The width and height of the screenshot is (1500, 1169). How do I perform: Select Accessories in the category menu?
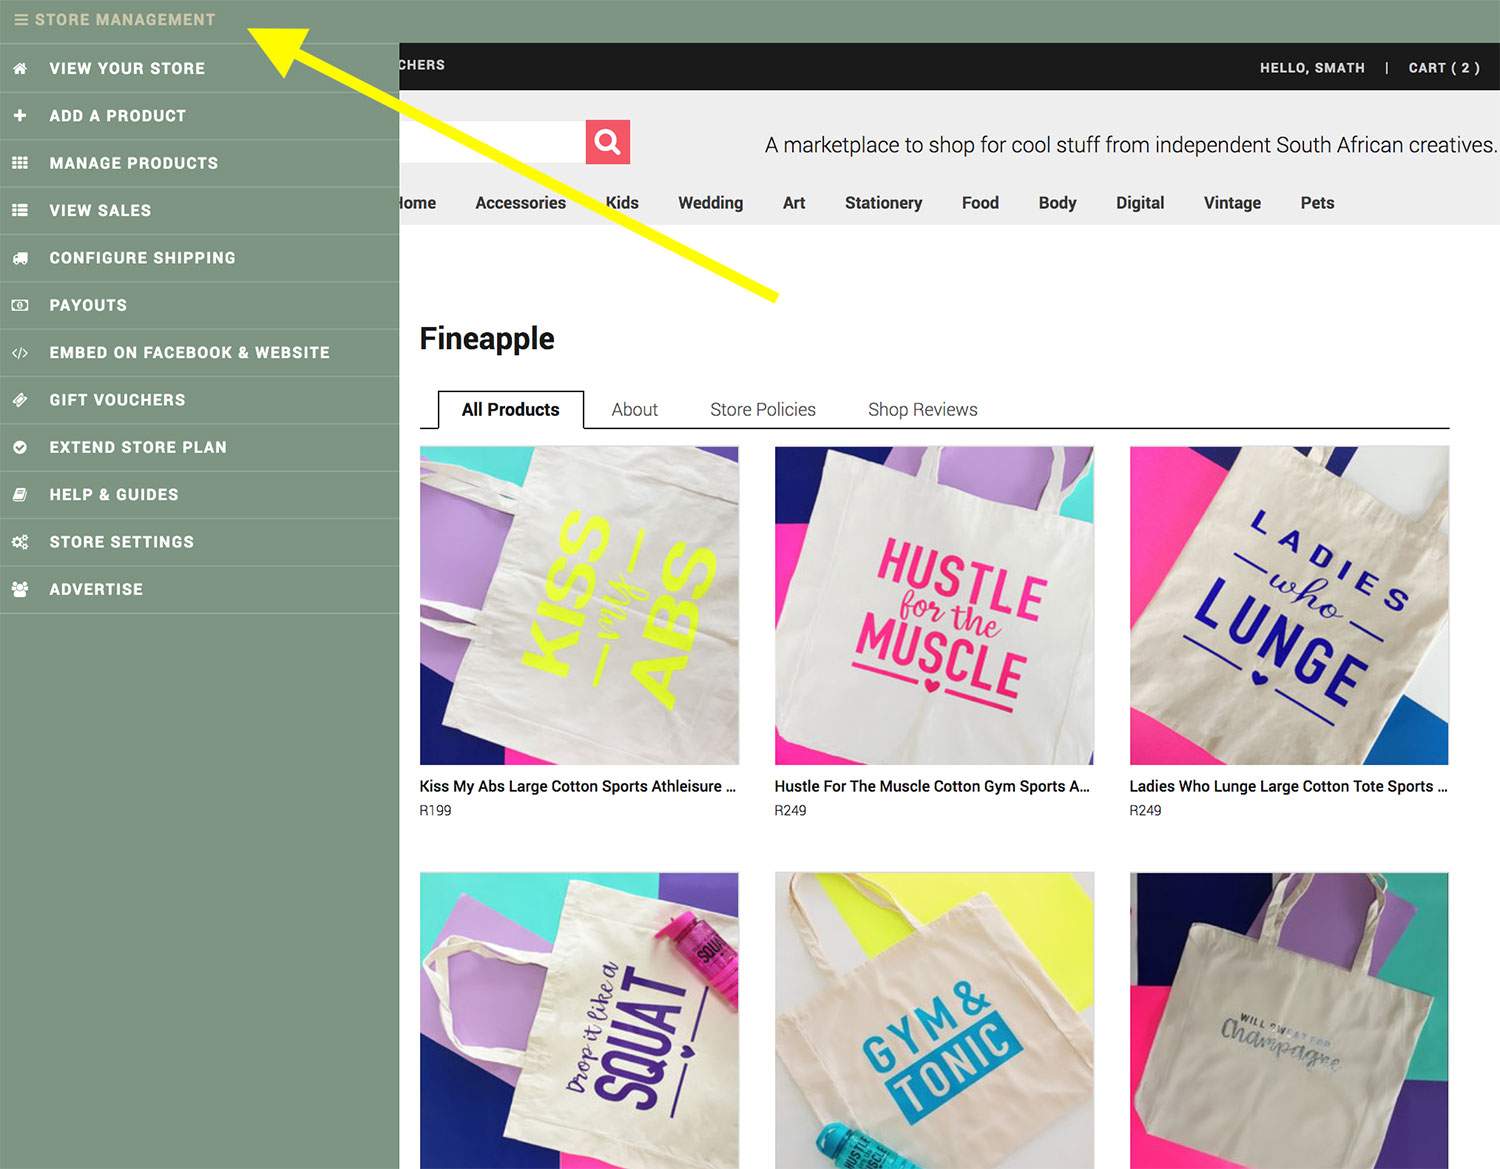[x=520, y=203]
